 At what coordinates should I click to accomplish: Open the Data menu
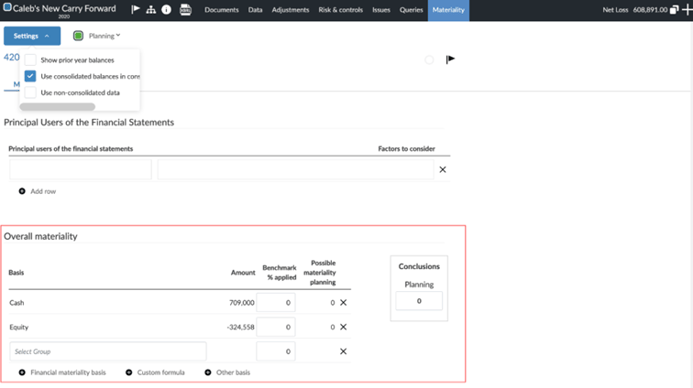pyautogui.click(x=255, y=10)
